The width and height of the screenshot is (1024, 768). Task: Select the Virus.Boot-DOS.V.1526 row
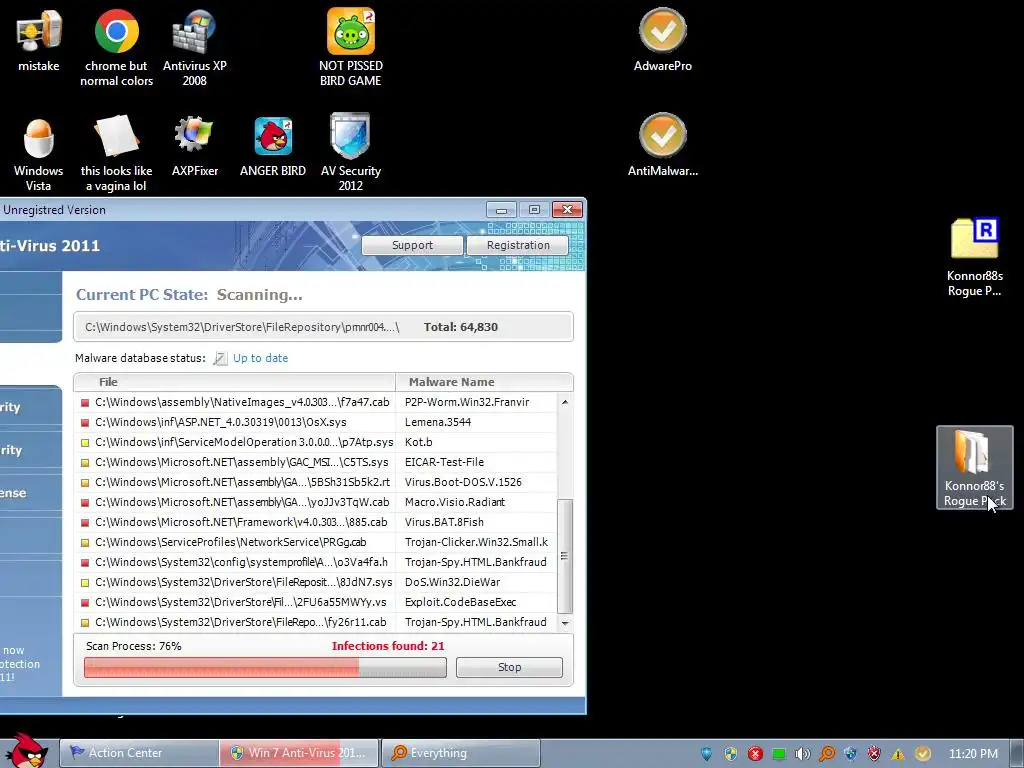[315, 482]
